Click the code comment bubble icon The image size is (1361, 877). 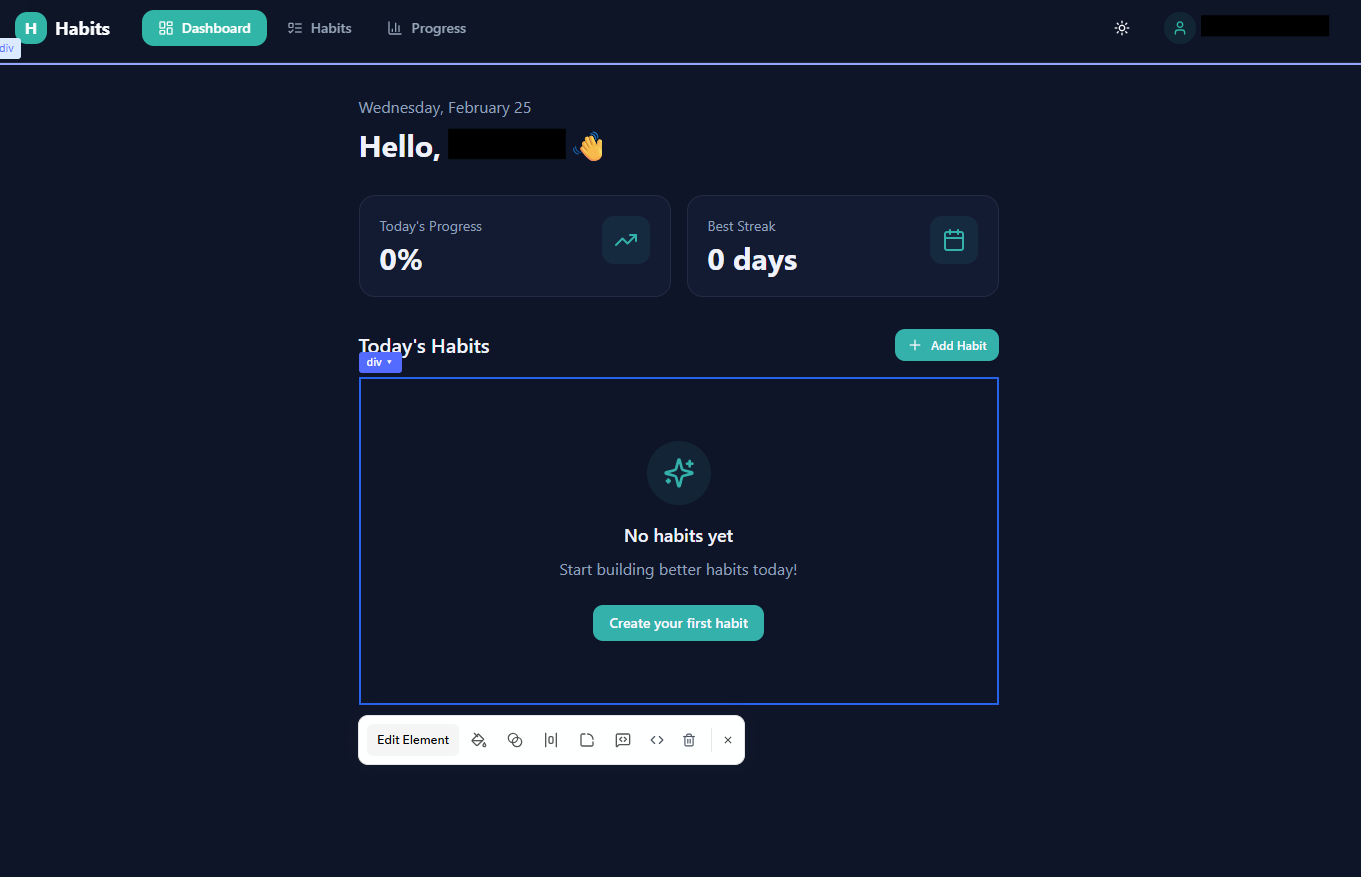[623, 740]
